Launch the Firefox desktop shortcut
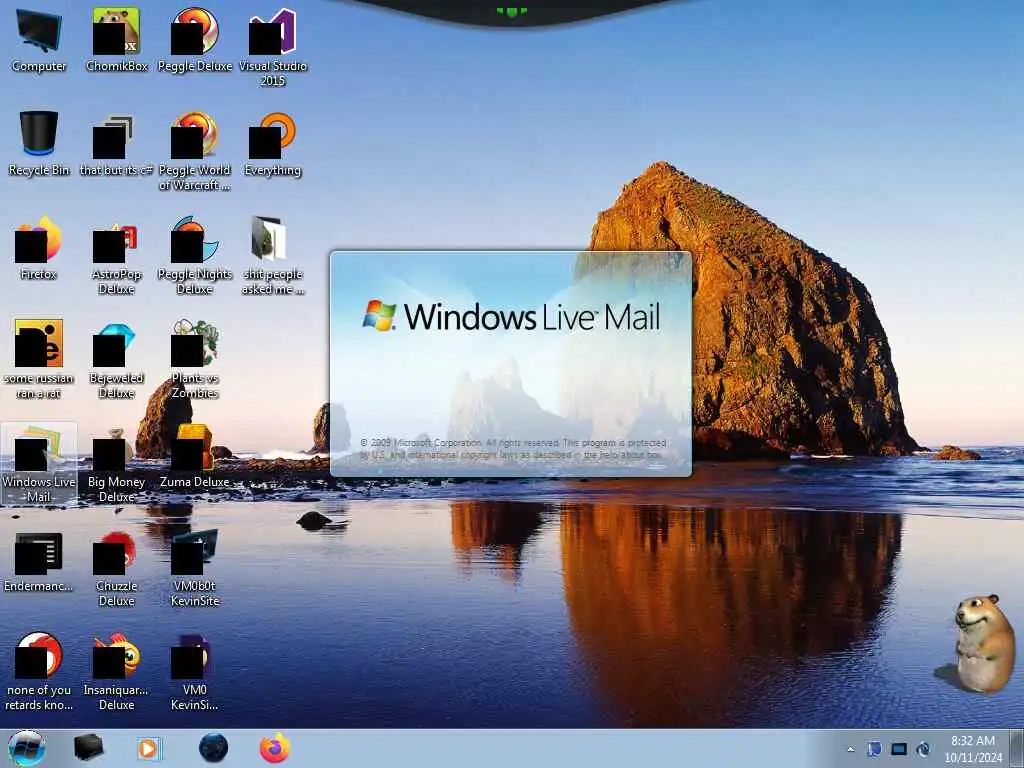This screenshot has height=768, width=1024. (x=39, y=248)
